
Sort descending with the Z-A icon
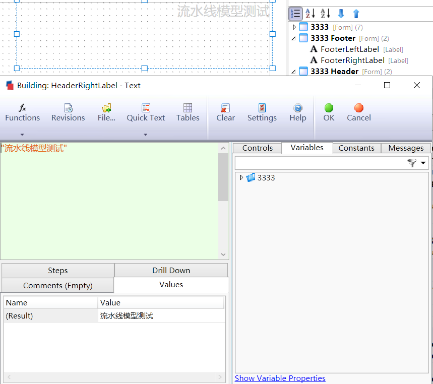(x=325, y=14)
